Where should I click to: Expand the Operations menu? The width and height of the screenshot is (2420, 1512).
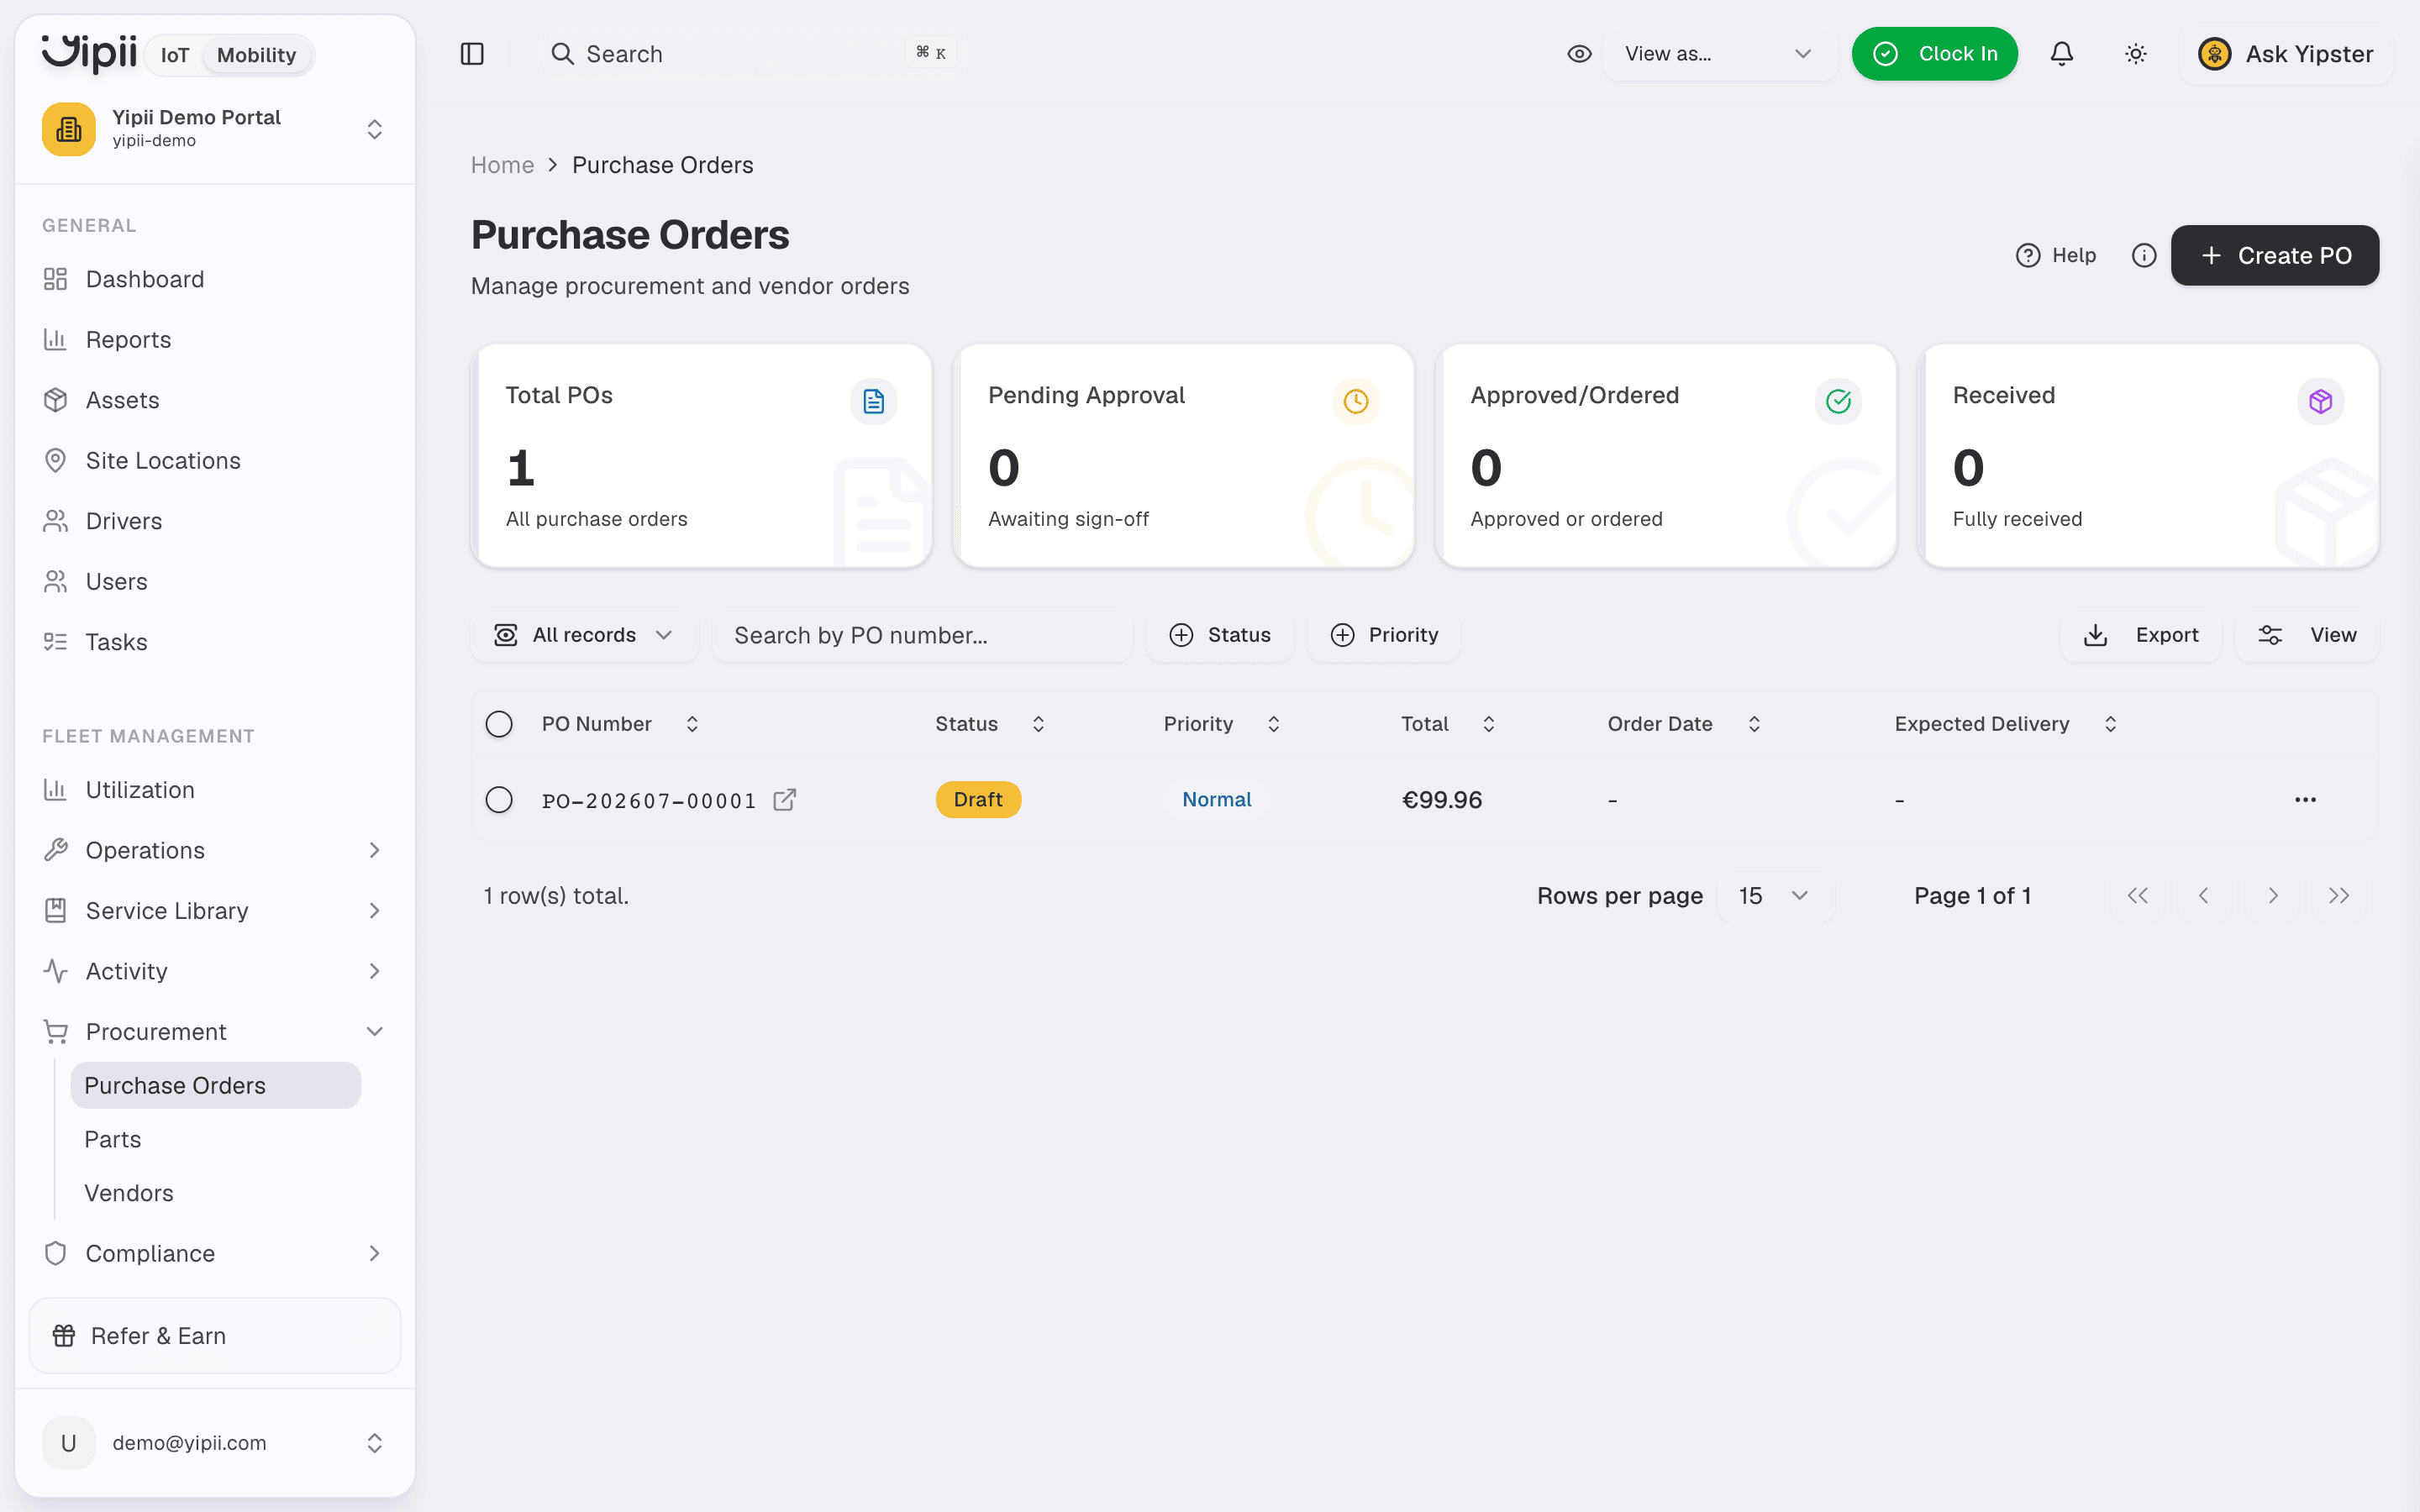214,850
